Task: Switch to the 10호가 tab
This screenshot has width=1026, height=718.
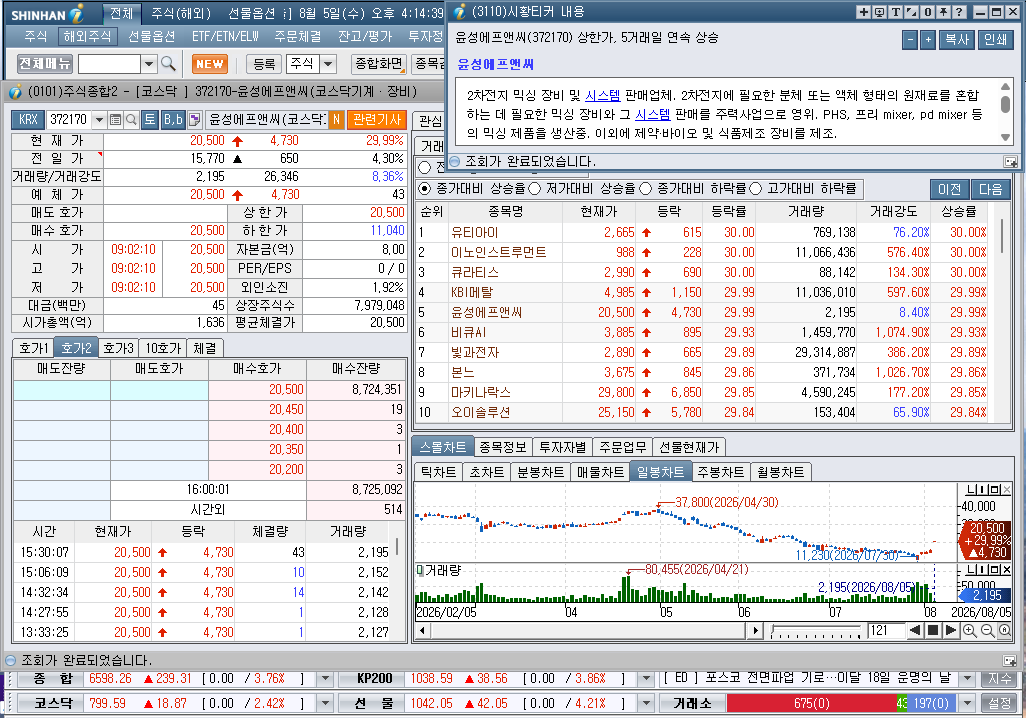Action: [163, 348]
